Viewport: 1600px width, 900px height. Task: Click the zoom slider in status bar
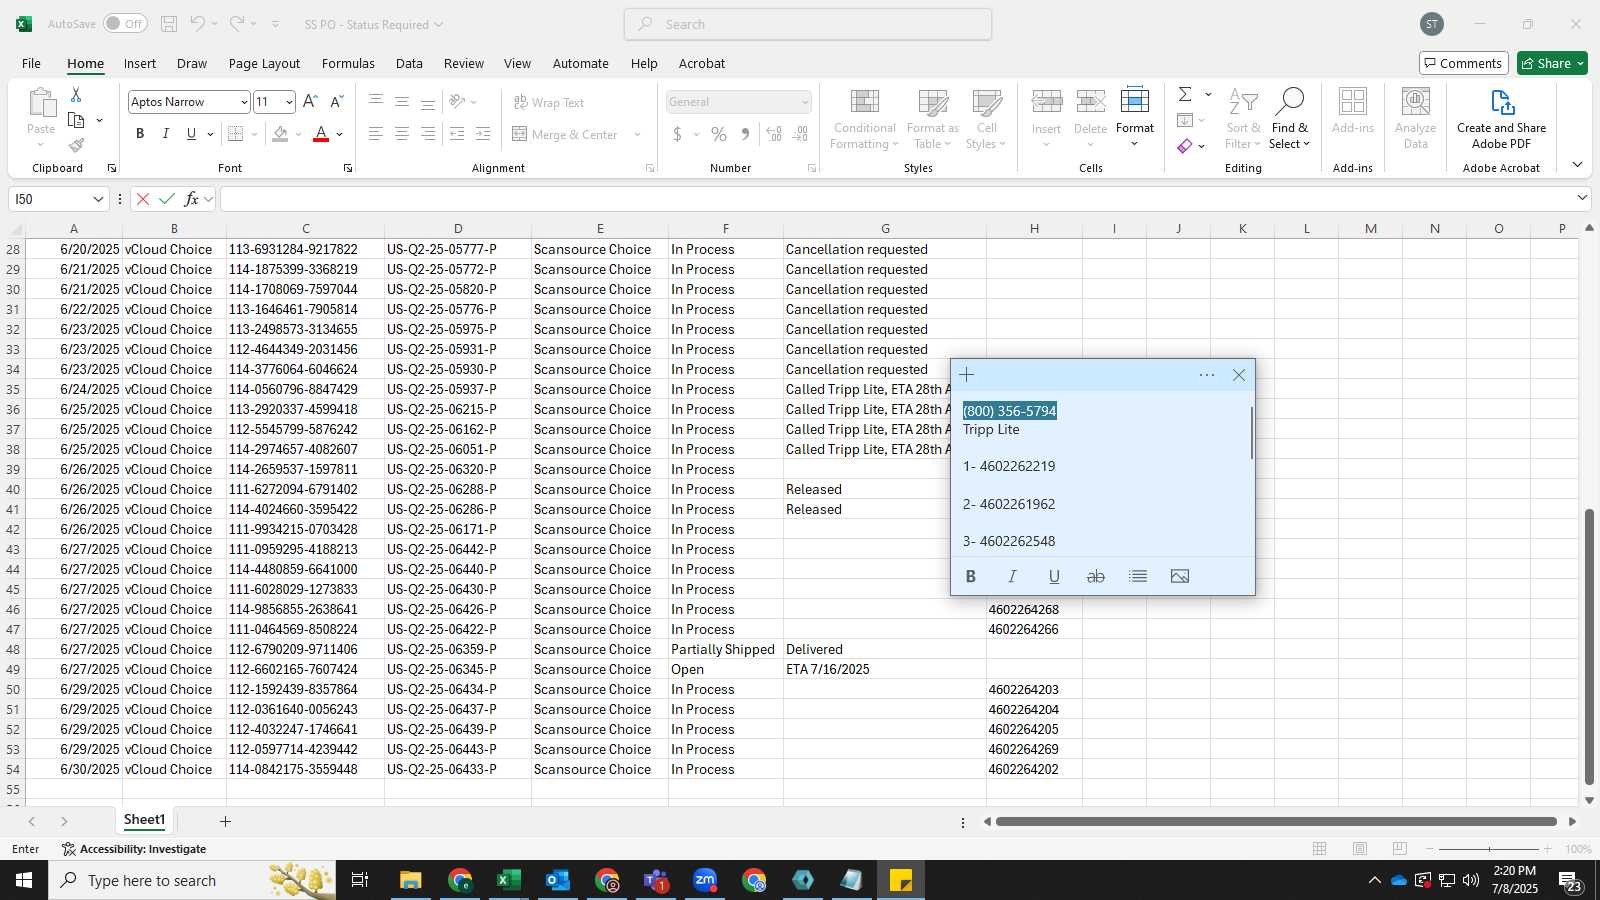coord(1489,849)
